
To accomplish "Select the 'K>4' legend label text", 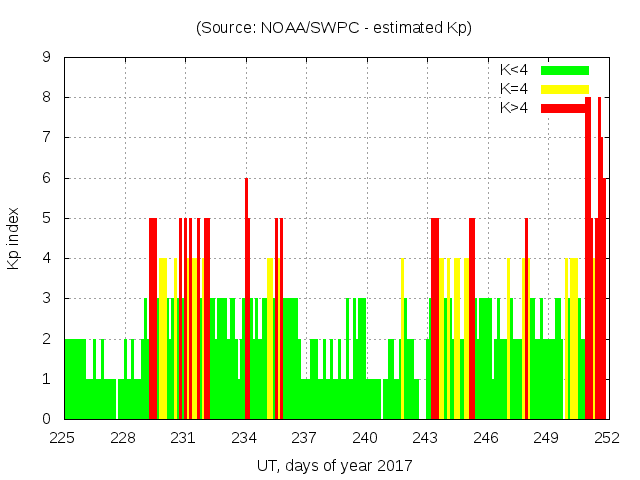I will [514, 108].
